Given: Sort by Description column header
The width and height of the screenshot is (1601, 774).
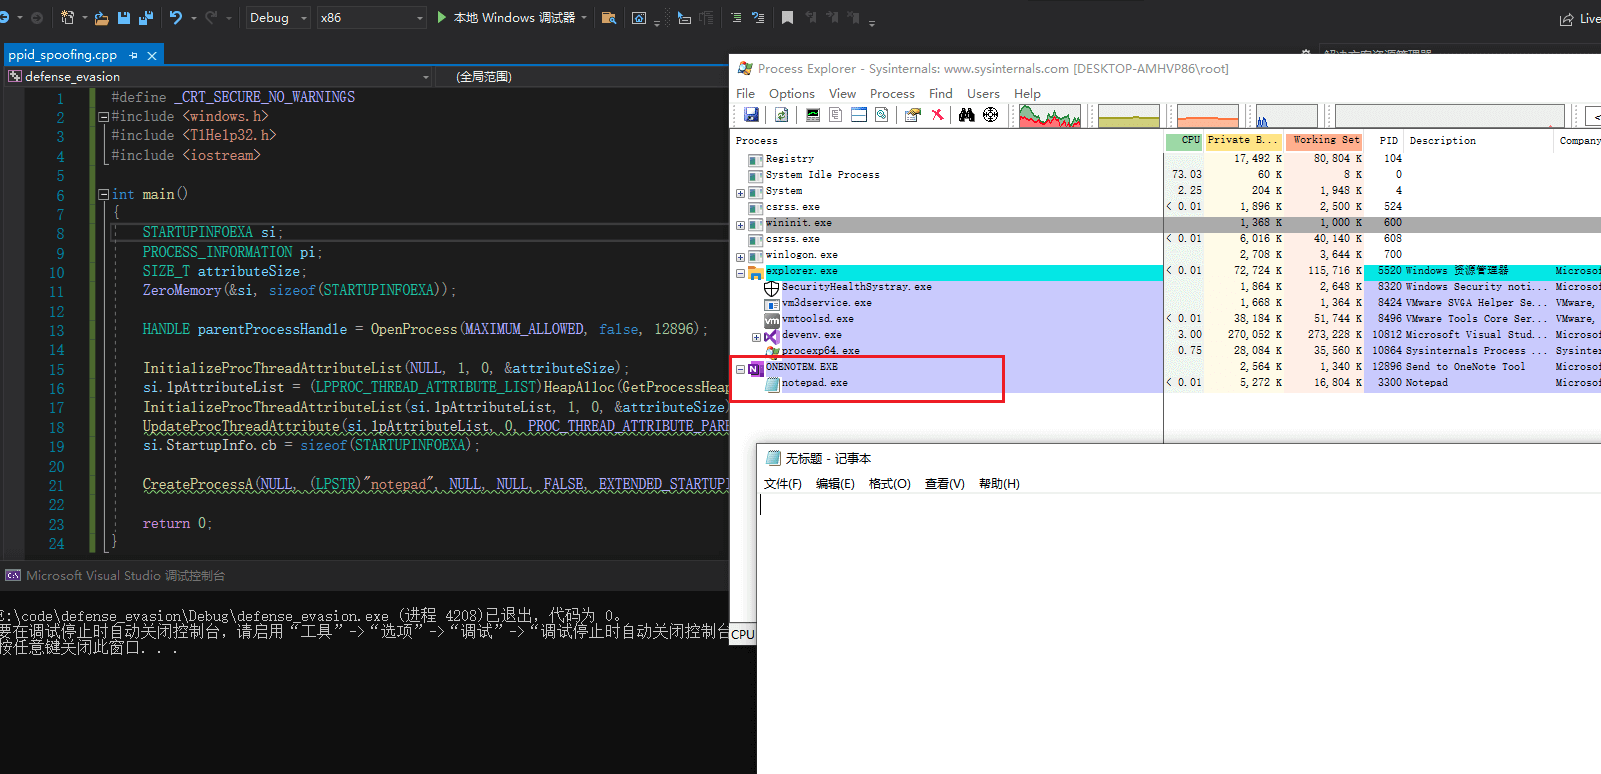Looking at the screenshot, I should coord(1479,141).
